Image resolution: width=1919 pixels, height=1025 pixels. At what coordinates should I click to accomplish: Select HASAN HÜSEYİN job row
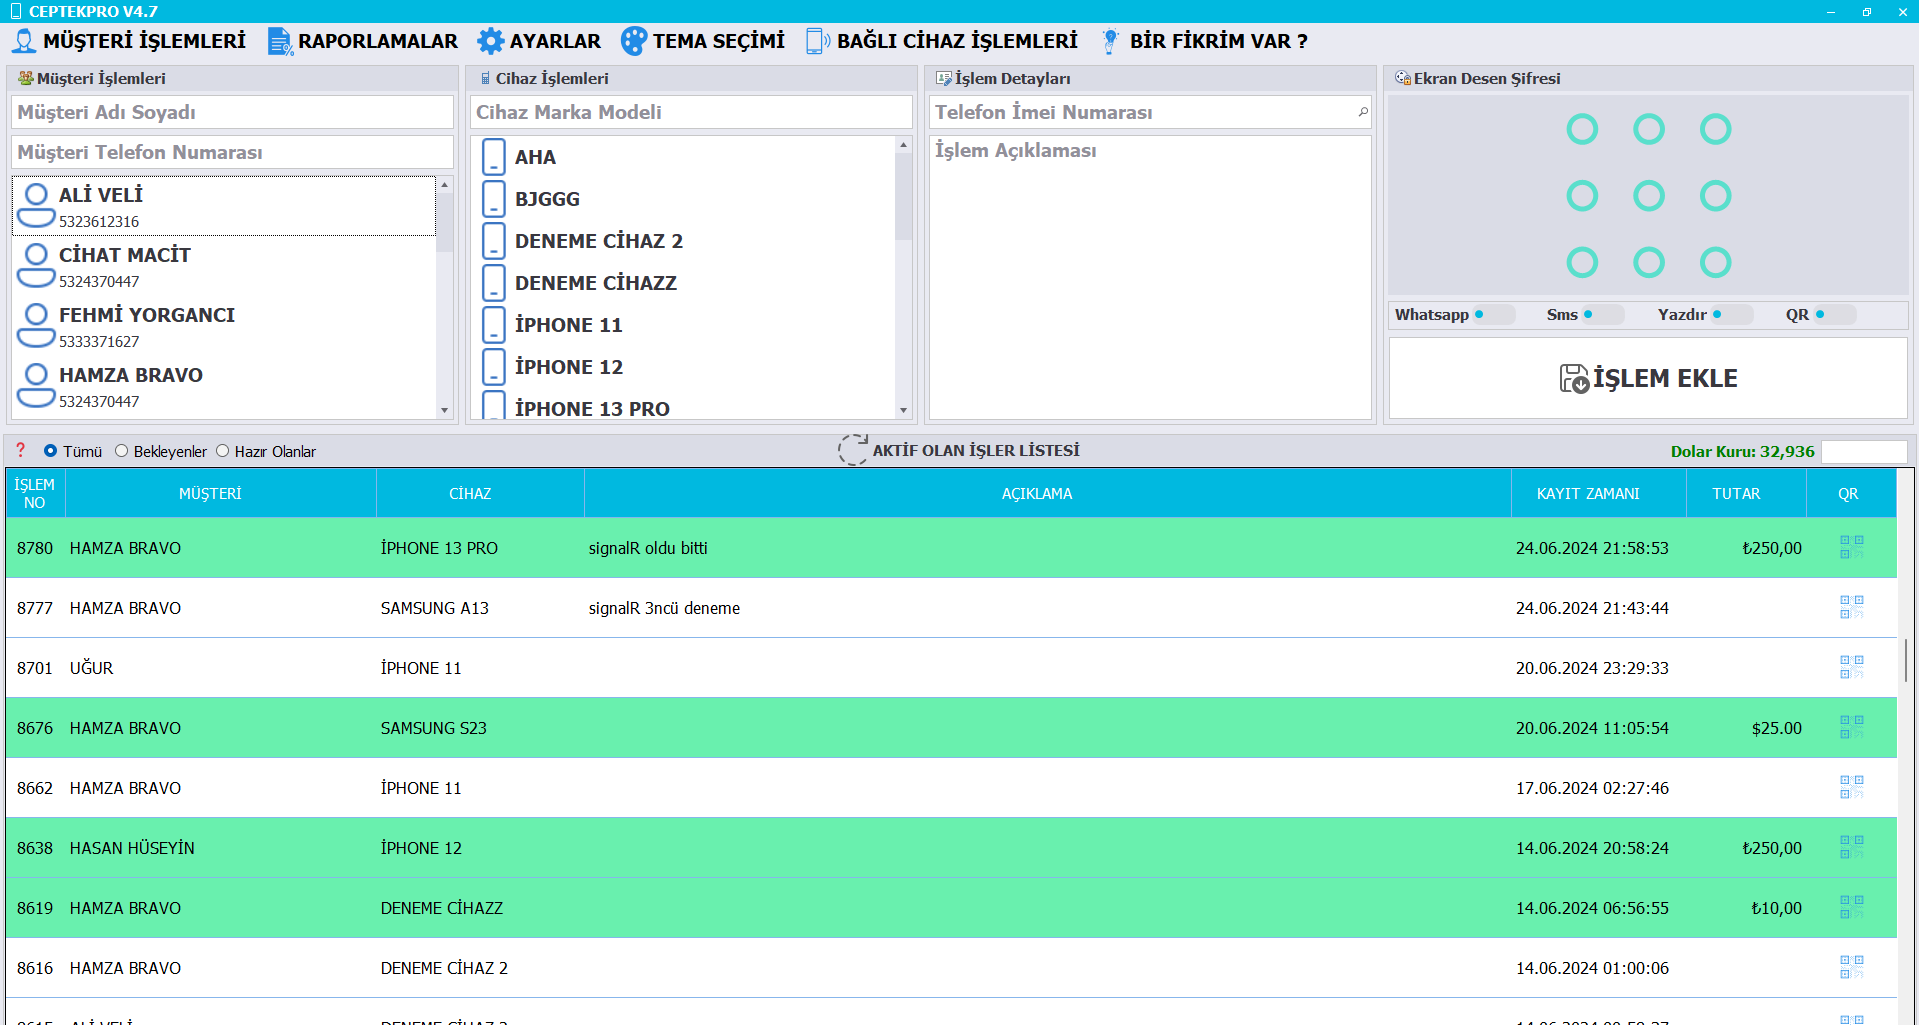pyautogui.click(x=951, y=847)
